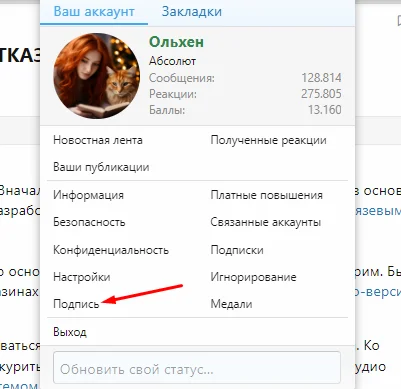401x389 pixels.
Task: Open the Игнорирование list
Action: [x=253, y=277]
